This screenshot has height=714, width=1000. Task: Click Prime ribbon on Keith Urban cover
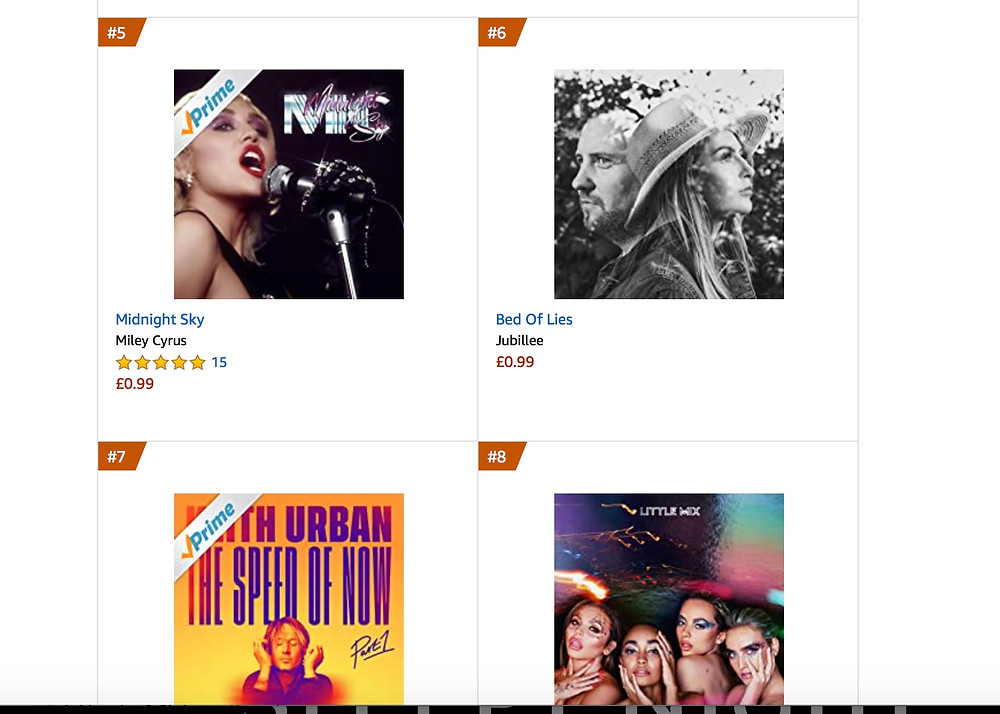(x=209, y=530)
